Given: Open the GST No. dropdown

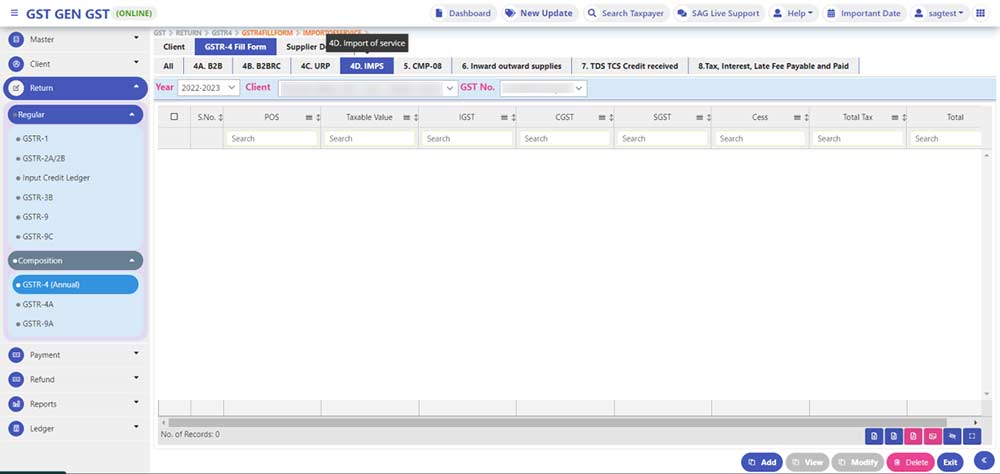Looking at the screenshot, I should click(543, 88).
